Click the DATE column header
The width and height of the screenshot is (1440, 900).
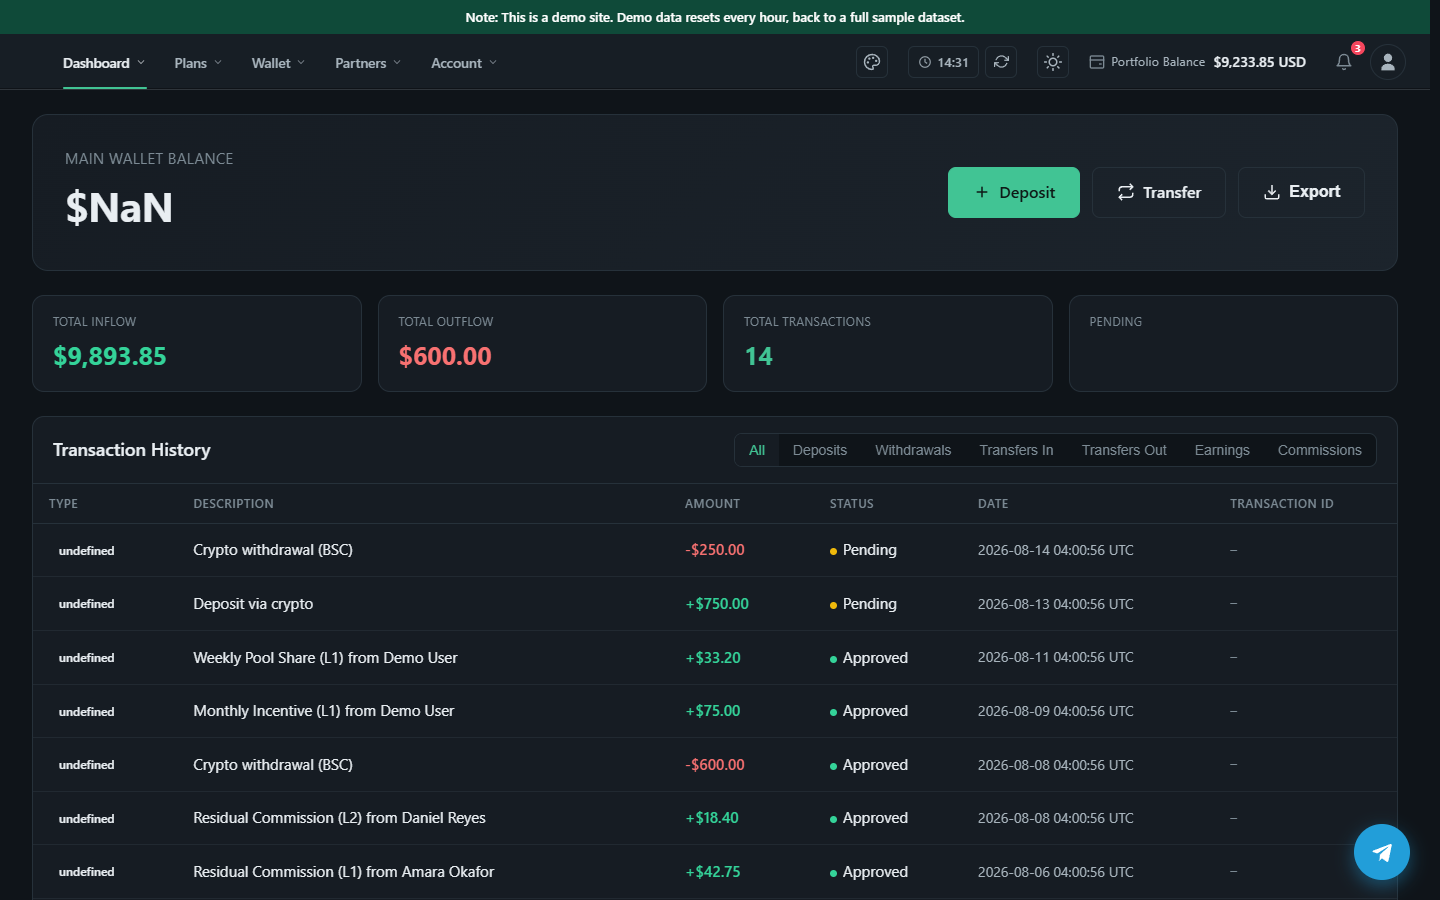coord(993,504)
